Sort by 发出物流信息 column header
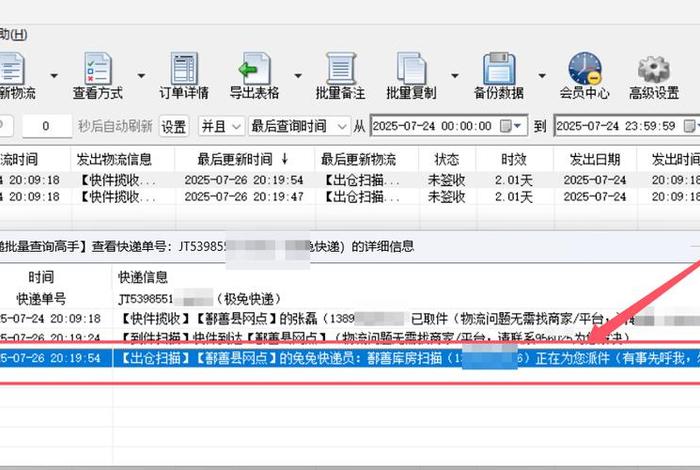The height and width of the screenshot is (470, 700). coord(122,159)
